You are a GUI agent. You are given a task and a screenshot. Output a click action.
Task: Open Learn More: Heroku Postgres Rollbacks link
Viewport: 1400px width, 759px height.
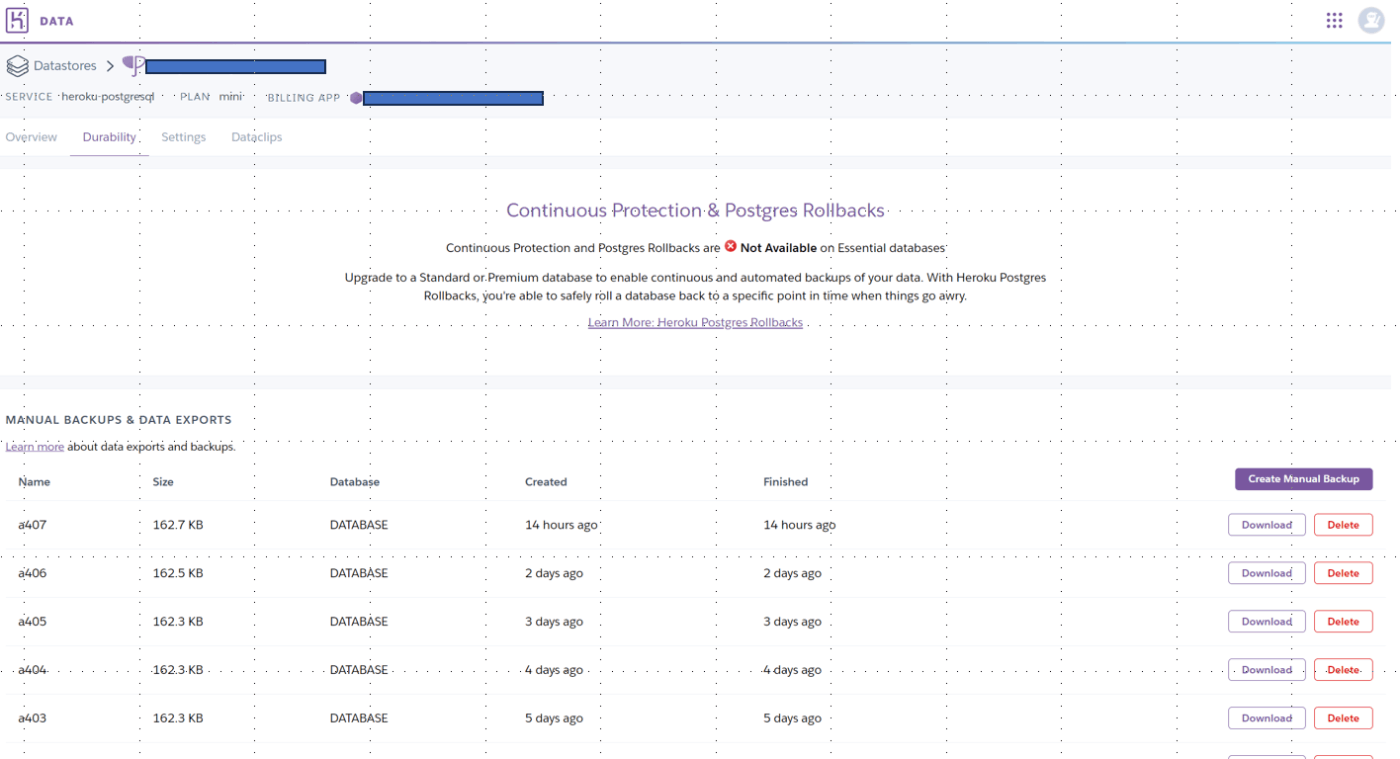click(x=695, y=322)
